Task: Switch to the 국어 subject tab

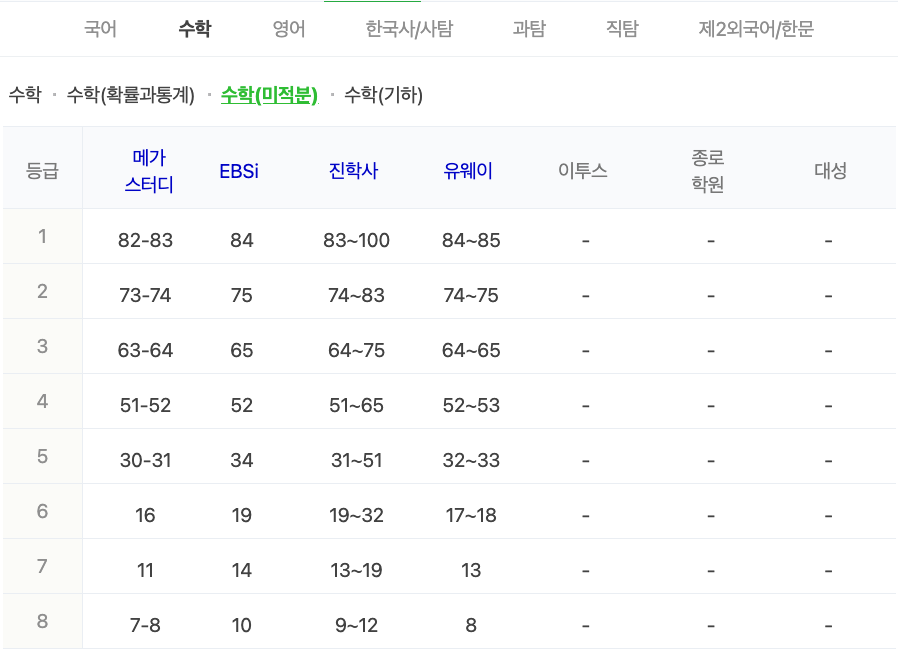Action: point(100,29)
